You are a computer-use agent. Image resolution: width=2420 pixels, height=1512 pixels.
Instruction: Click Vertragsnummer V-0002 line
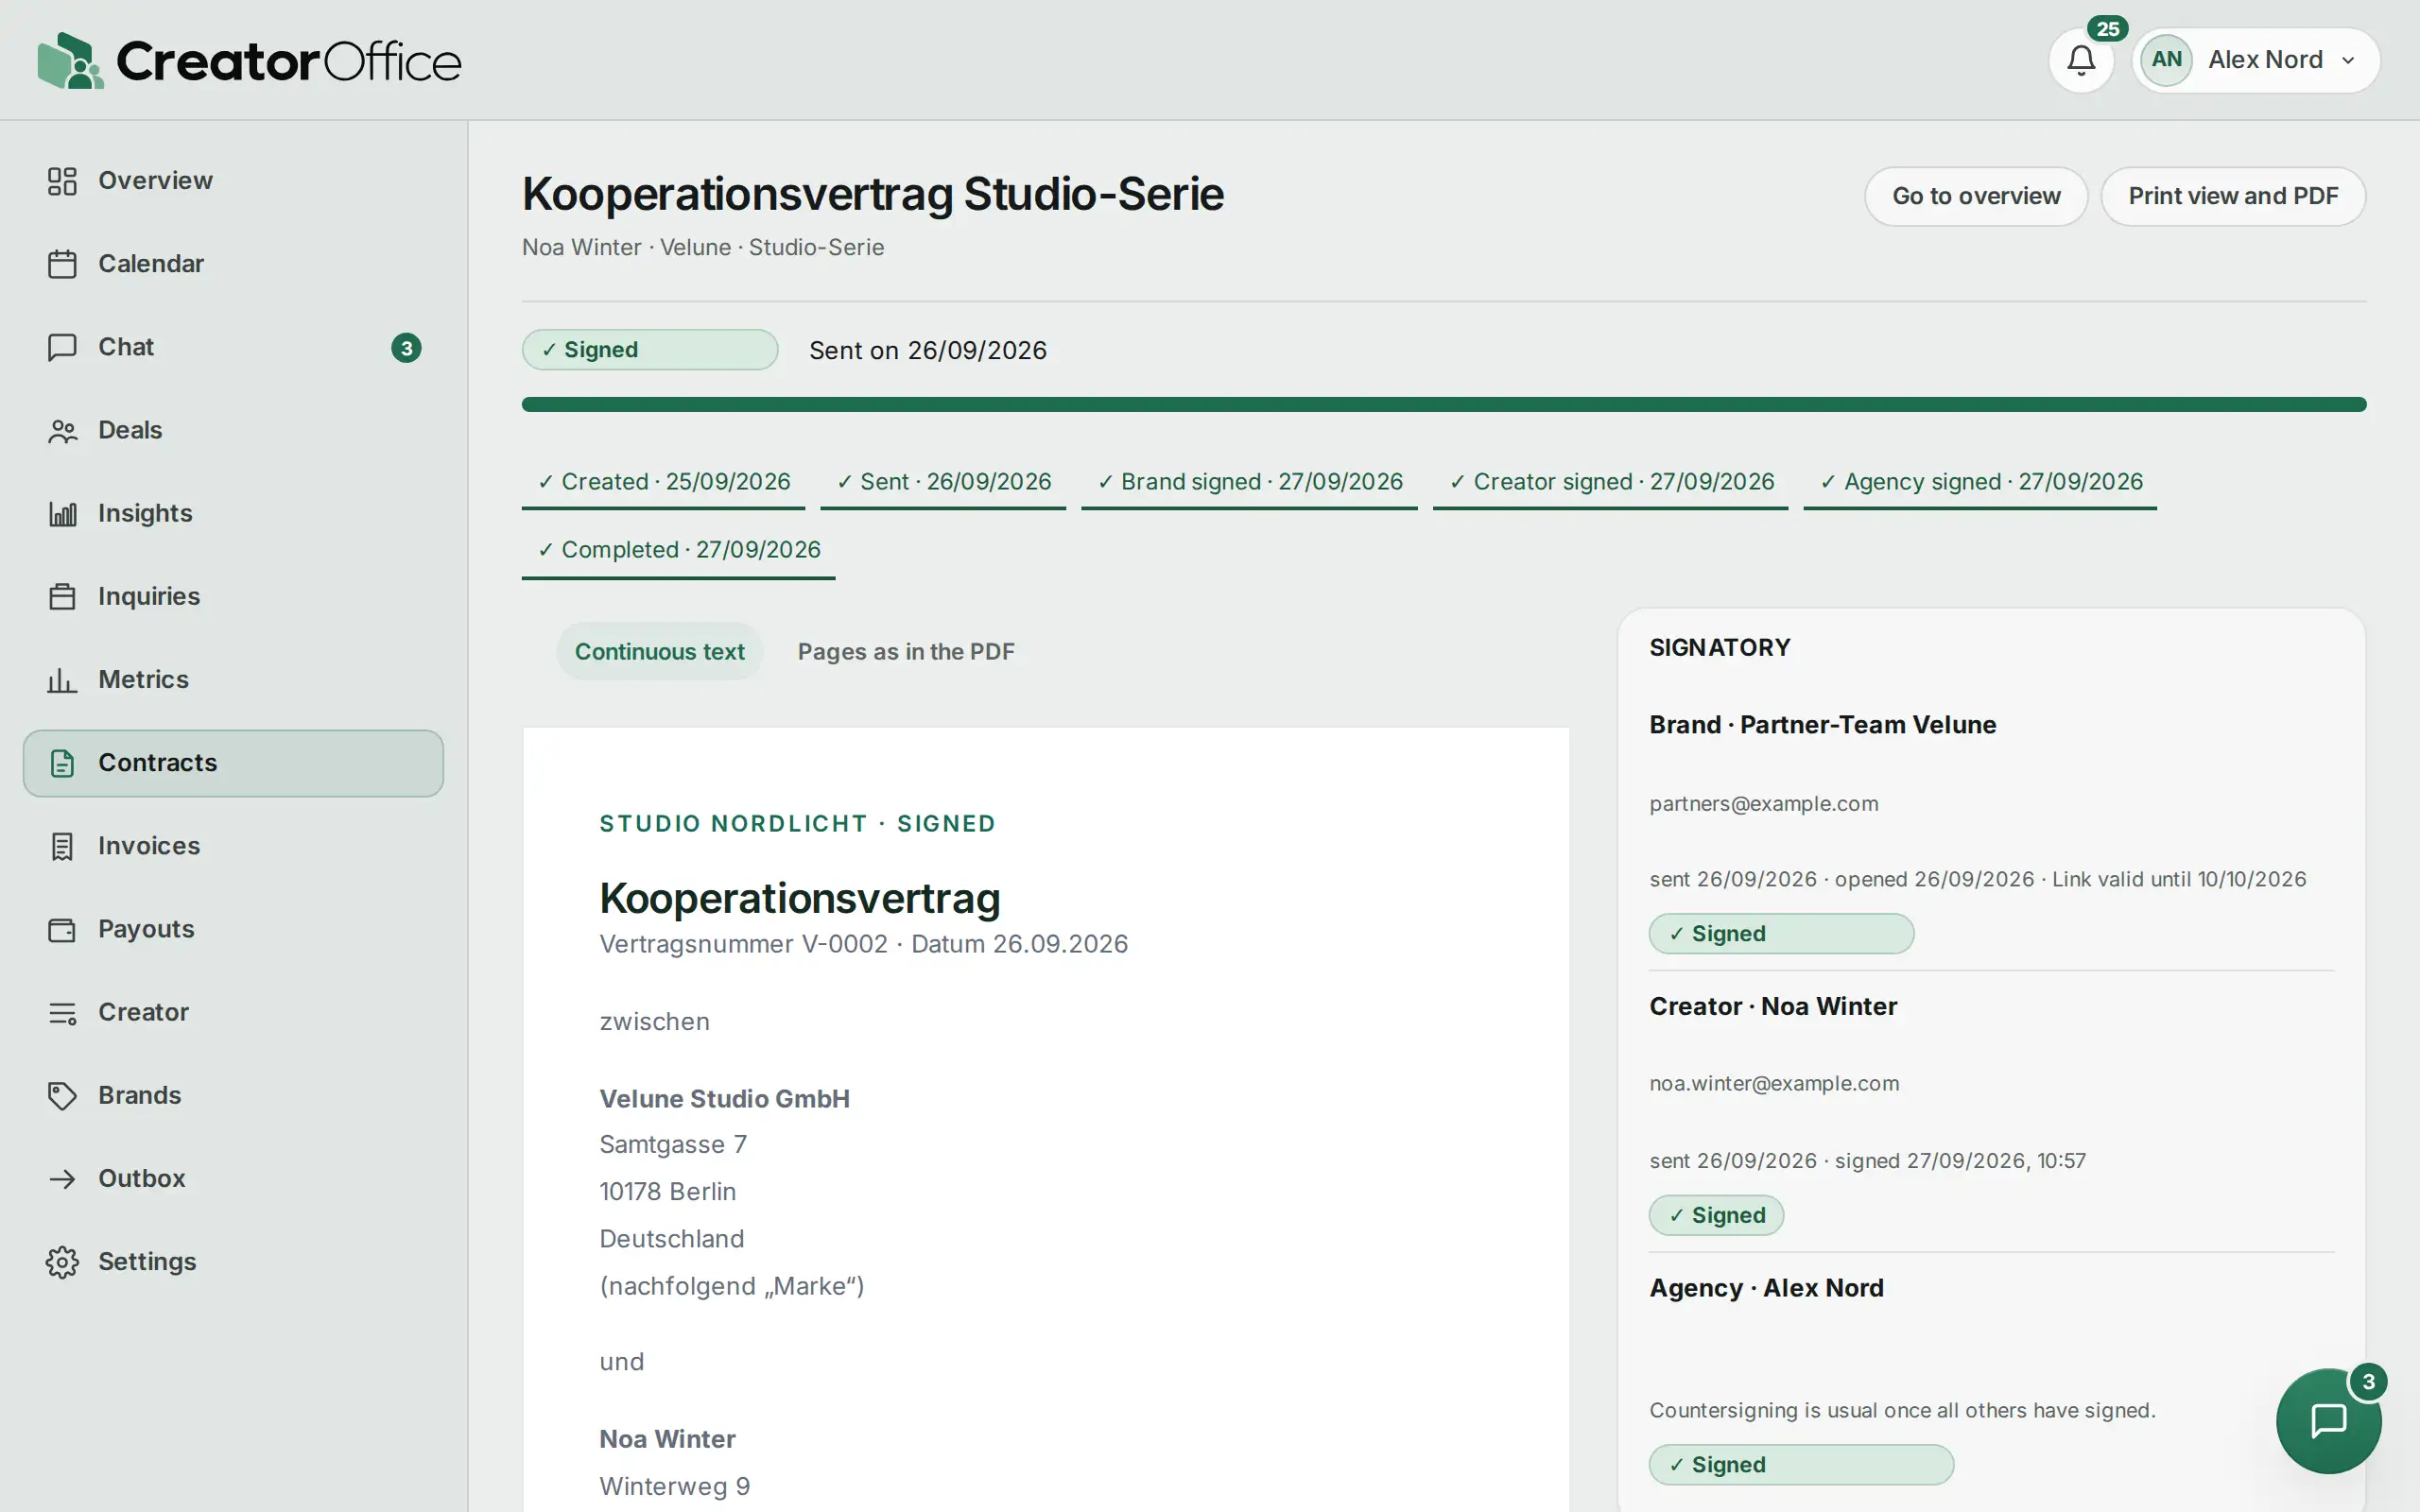coord(863,944)
